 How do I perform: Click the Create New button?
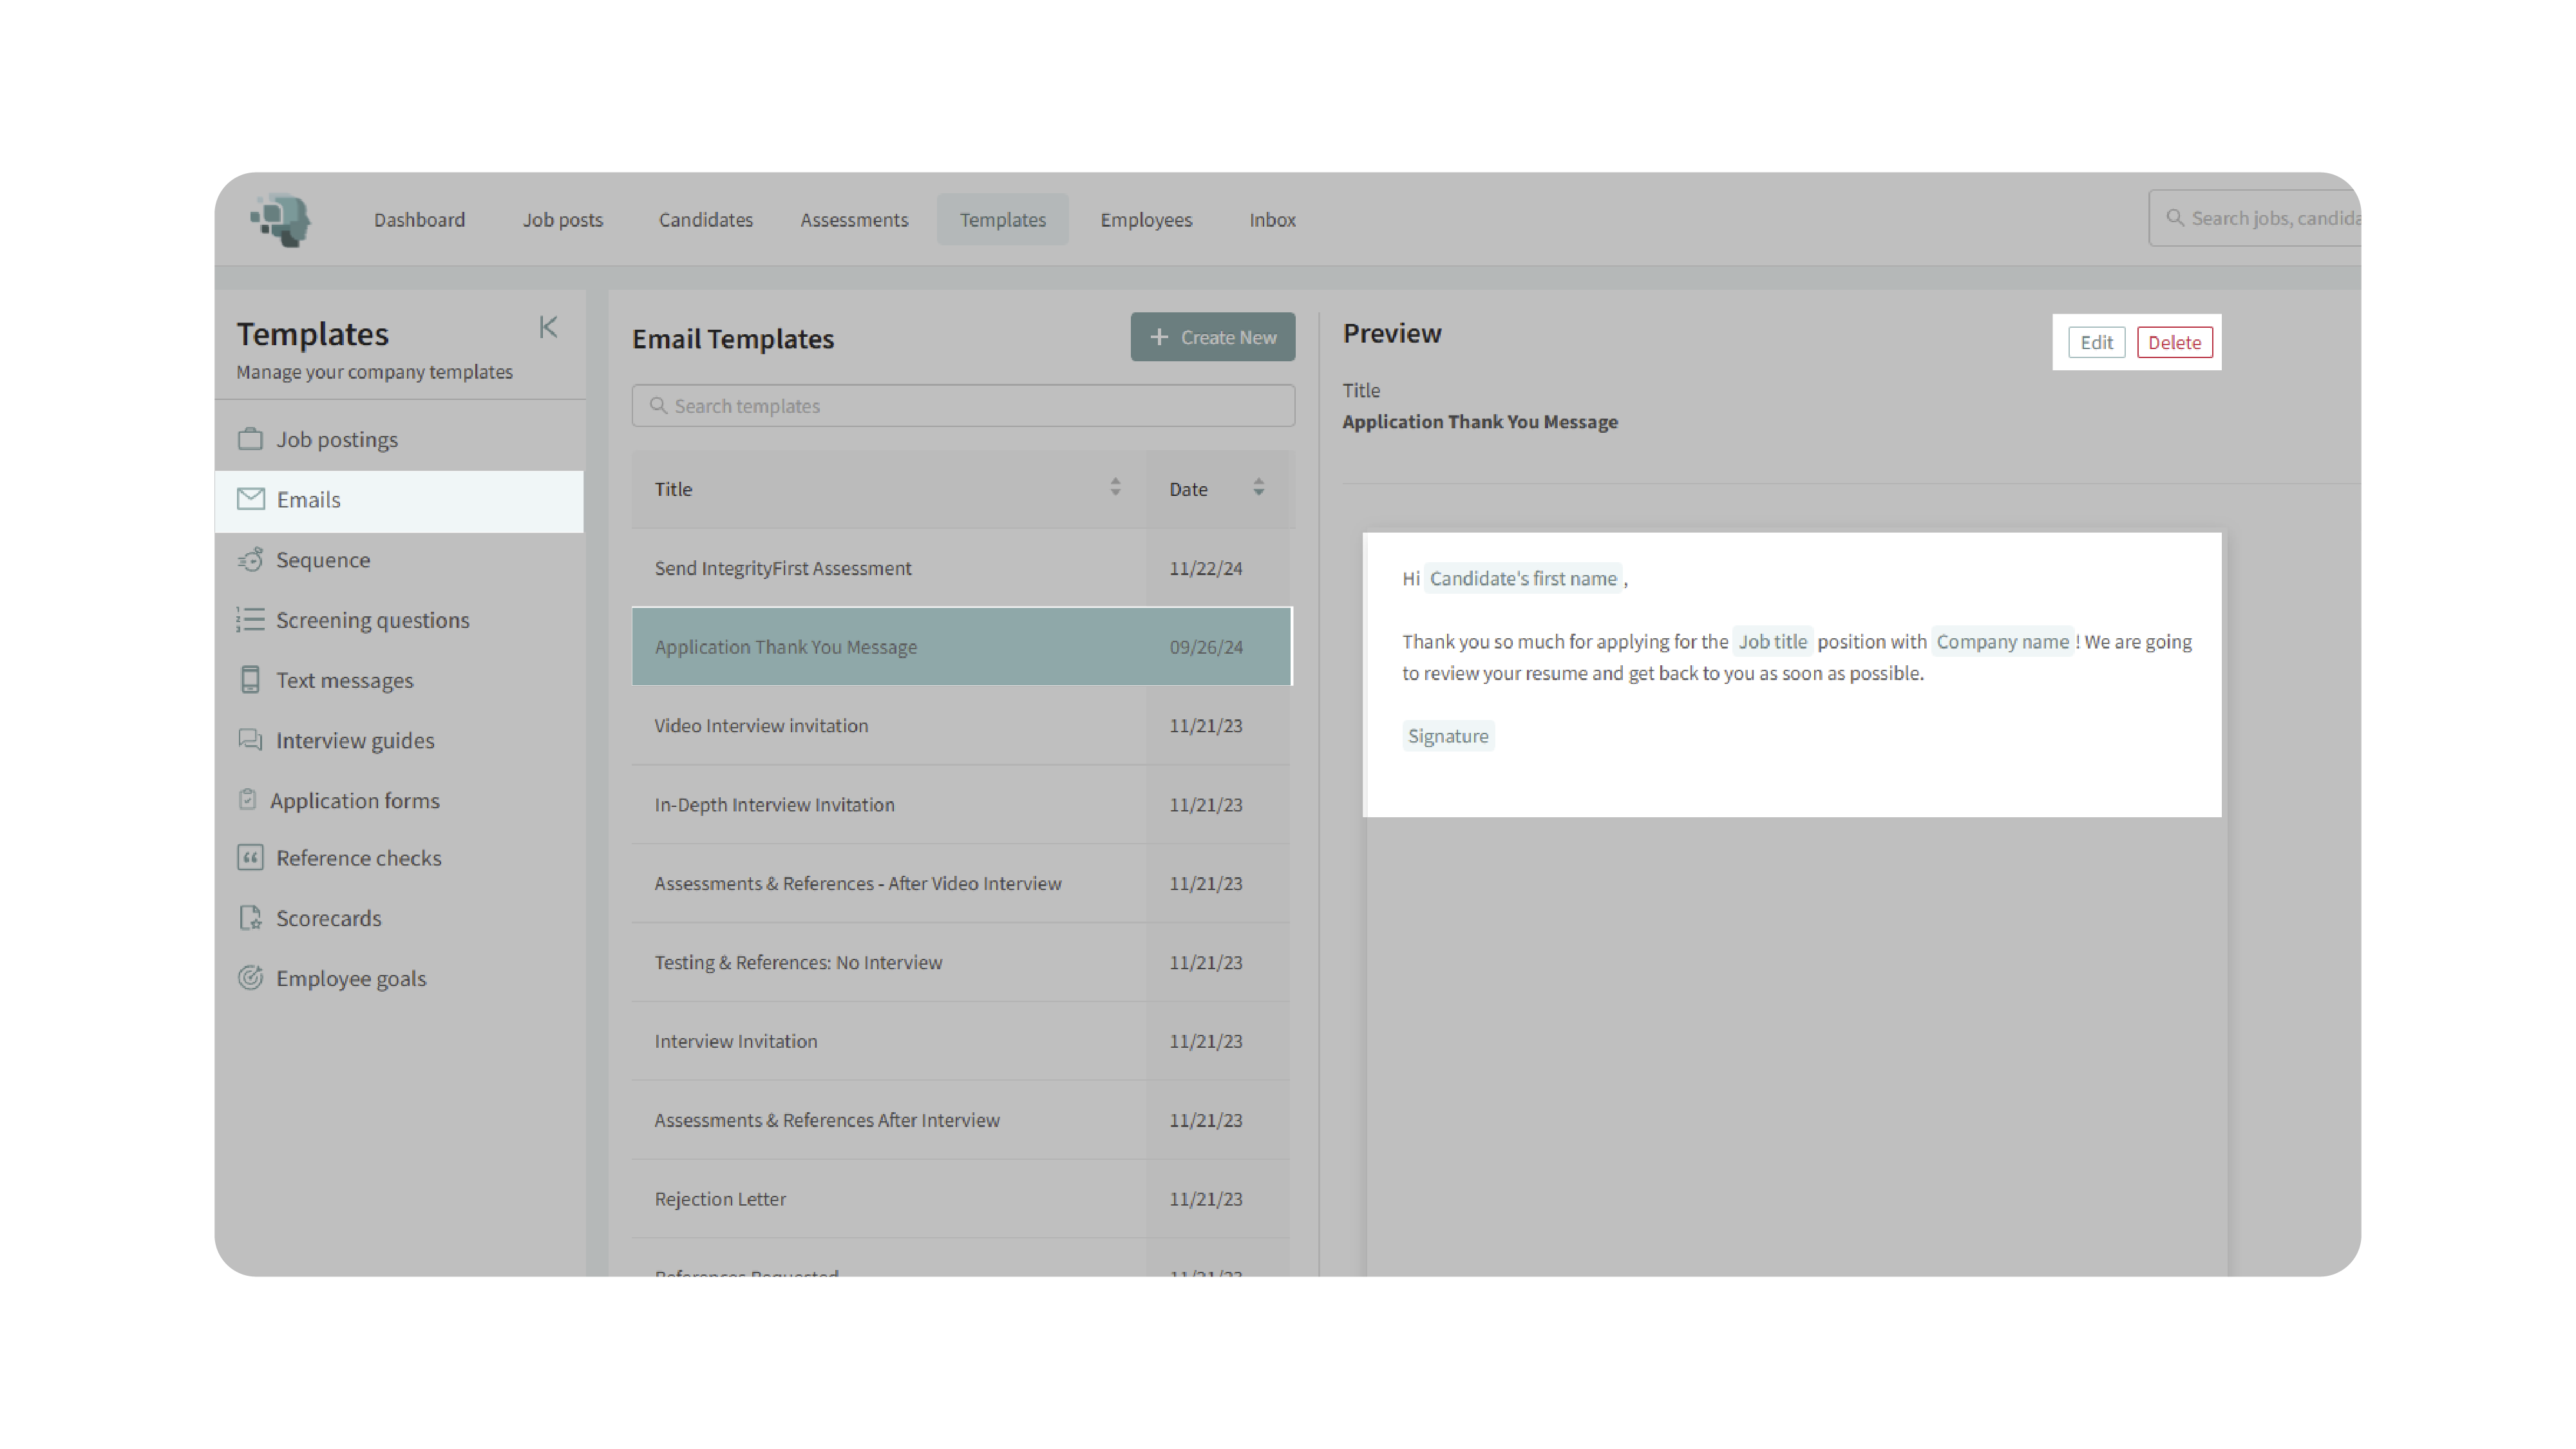pos(1212,337)
